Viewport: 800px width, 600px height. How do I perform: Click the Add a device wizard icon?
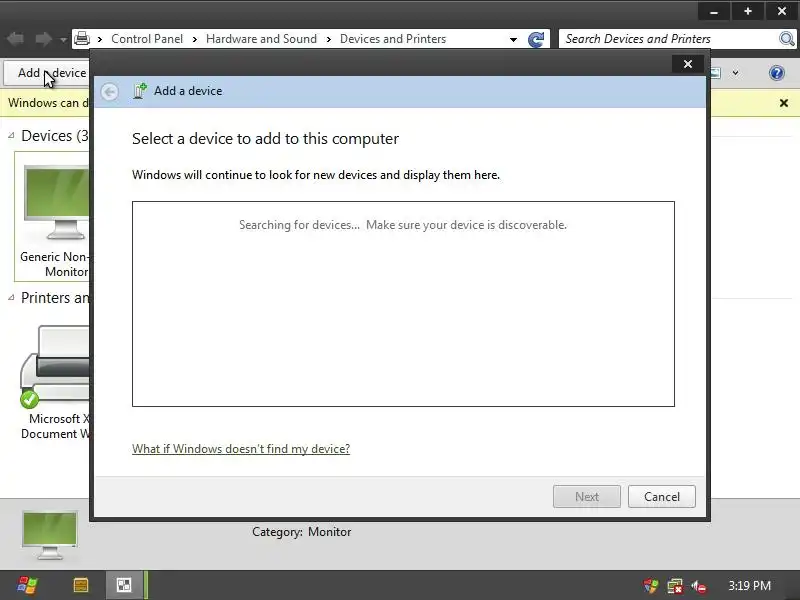pos(140,91)
